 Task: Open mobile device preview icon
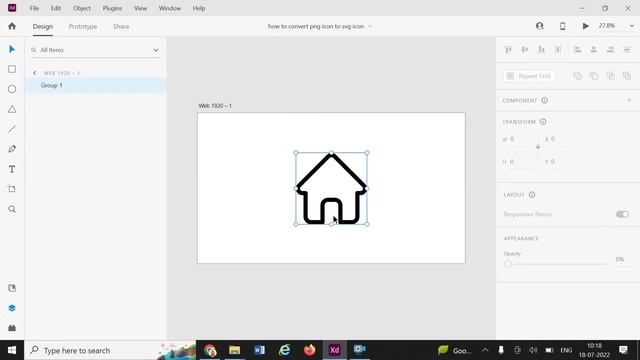pyautogui.click(x=562, y=26)
